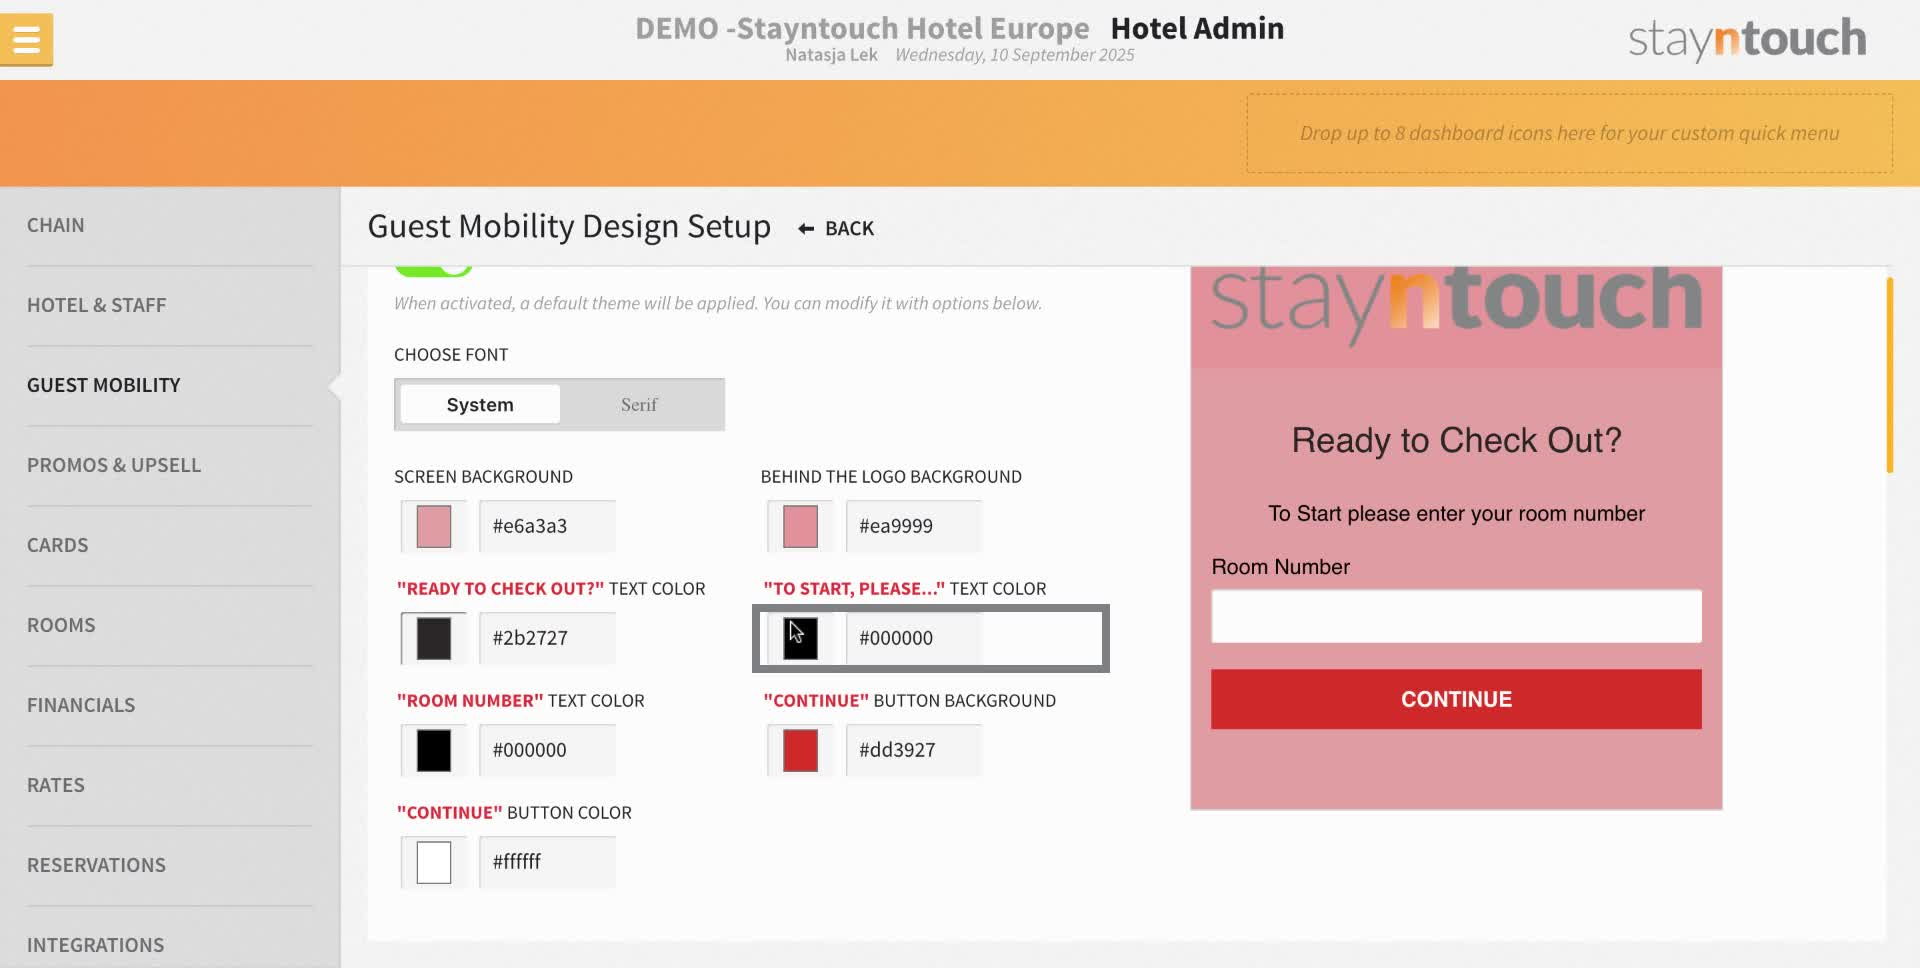Edit the #2b2727 hex field
The height and width of the screenshot is (968, 1920).
click(x=547, y=638)
